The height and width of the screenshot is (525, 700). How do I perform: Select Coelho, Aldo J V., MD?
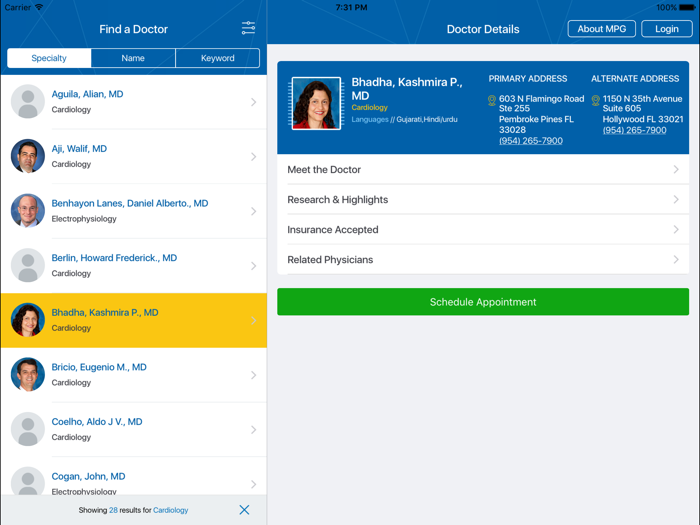pos(97,421)
